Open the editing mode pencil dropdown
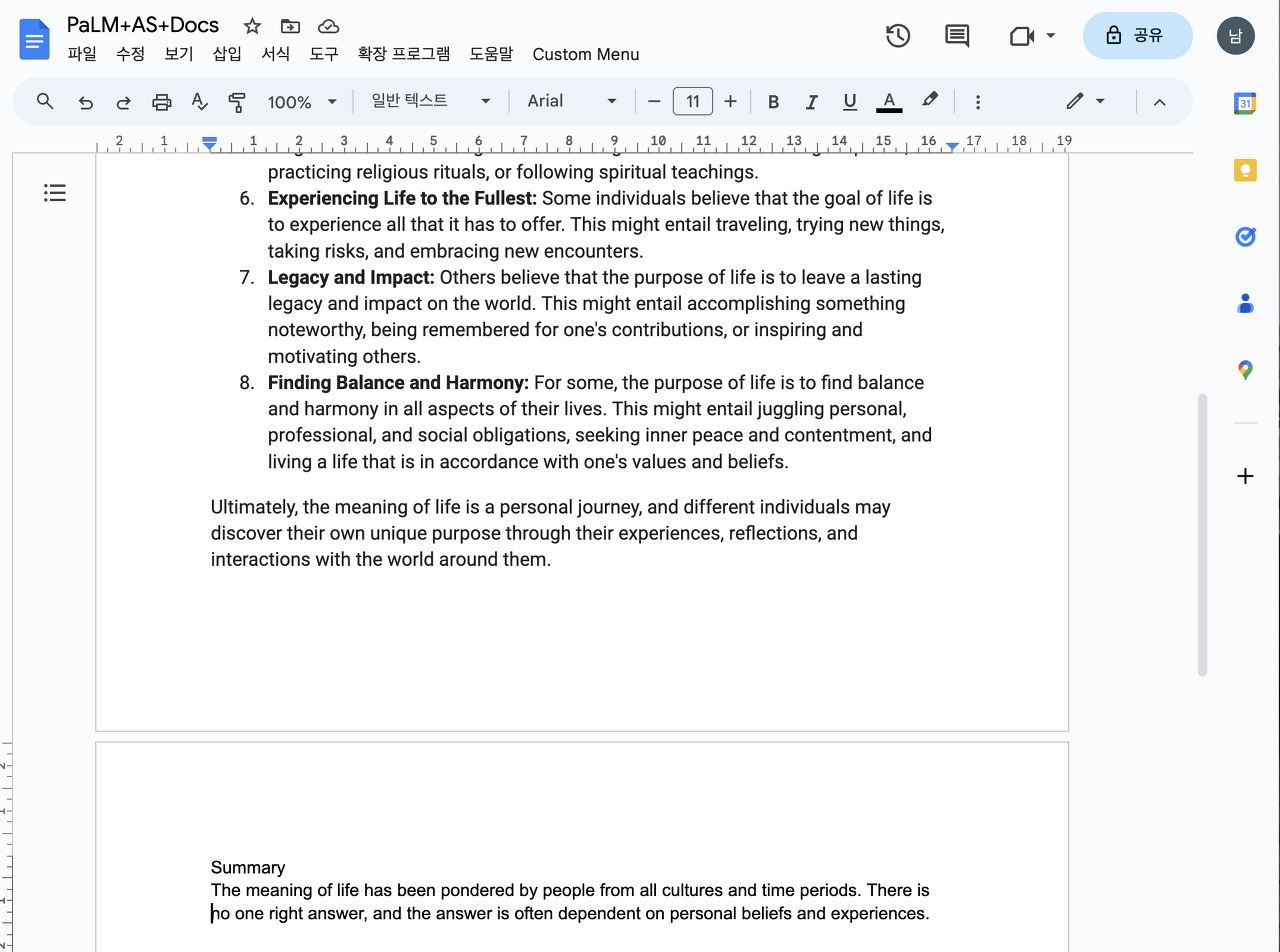 1085,101
